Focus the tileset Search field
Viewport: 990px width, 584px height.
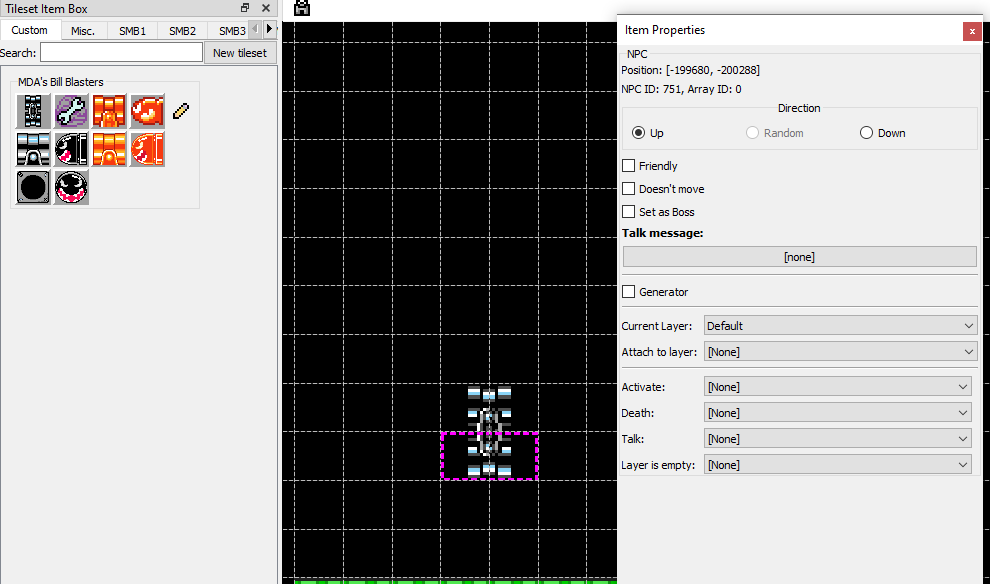pyautogui.click(x=121, y=52)
